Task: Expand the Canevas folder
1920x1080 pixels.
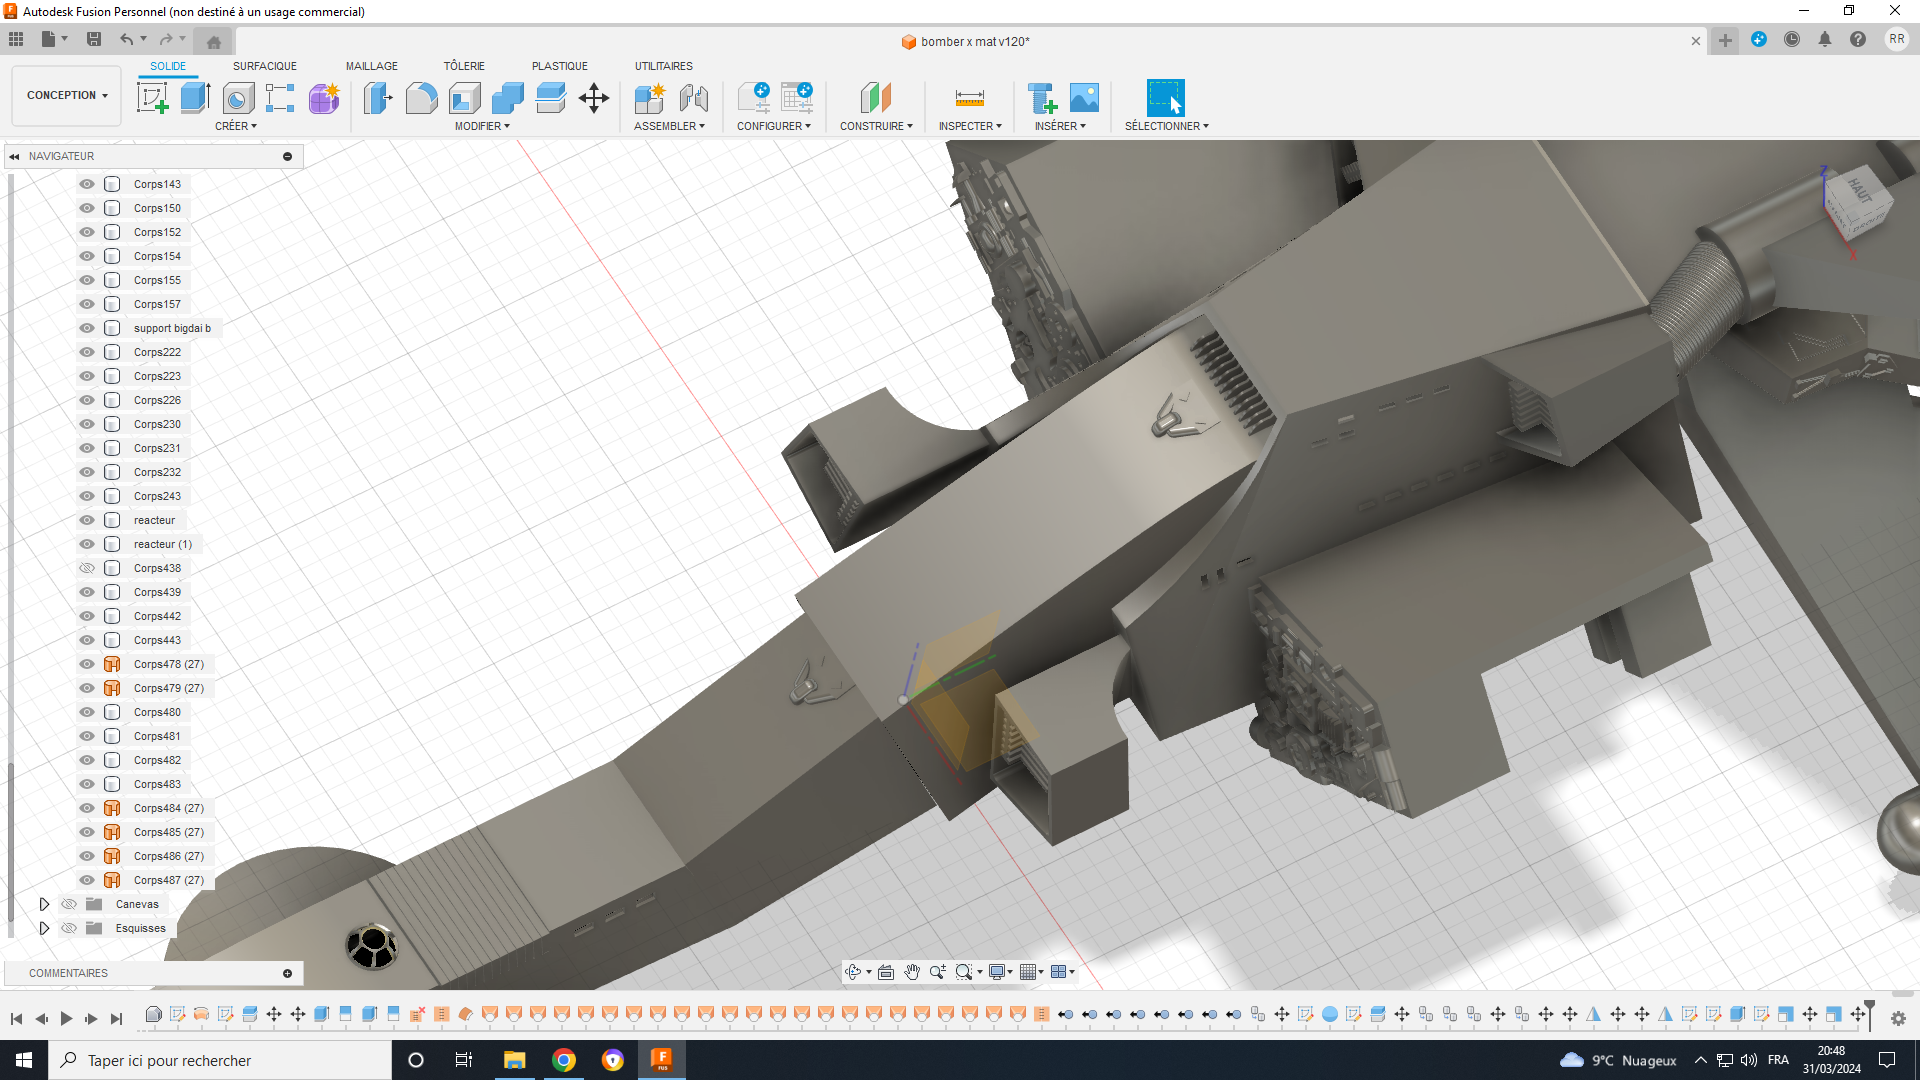Action: [x=44, y=904]
